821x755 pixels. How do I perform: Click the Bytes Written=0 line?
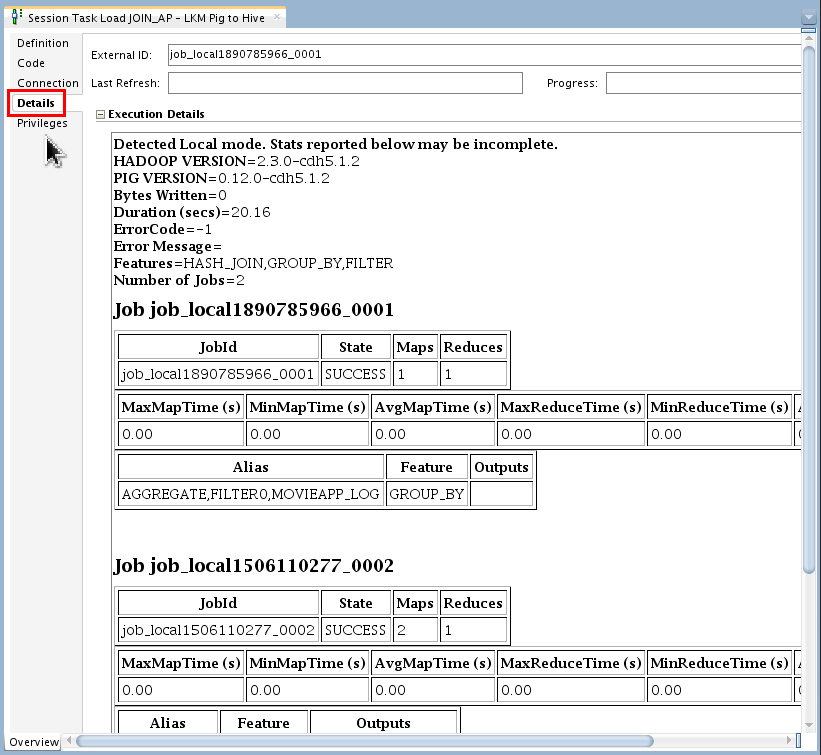click(x=170, y=195)
